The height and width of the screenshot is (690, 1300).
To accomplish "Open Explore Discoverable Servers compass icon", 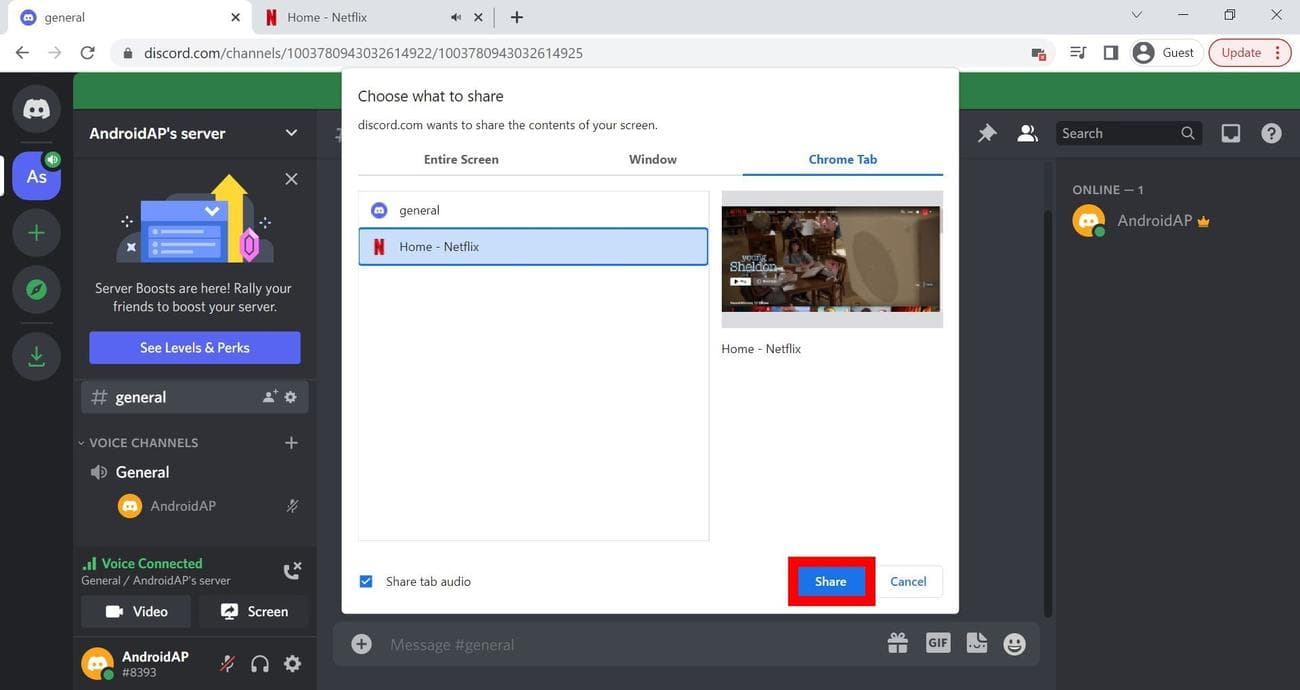I will (x=36, y=290).
